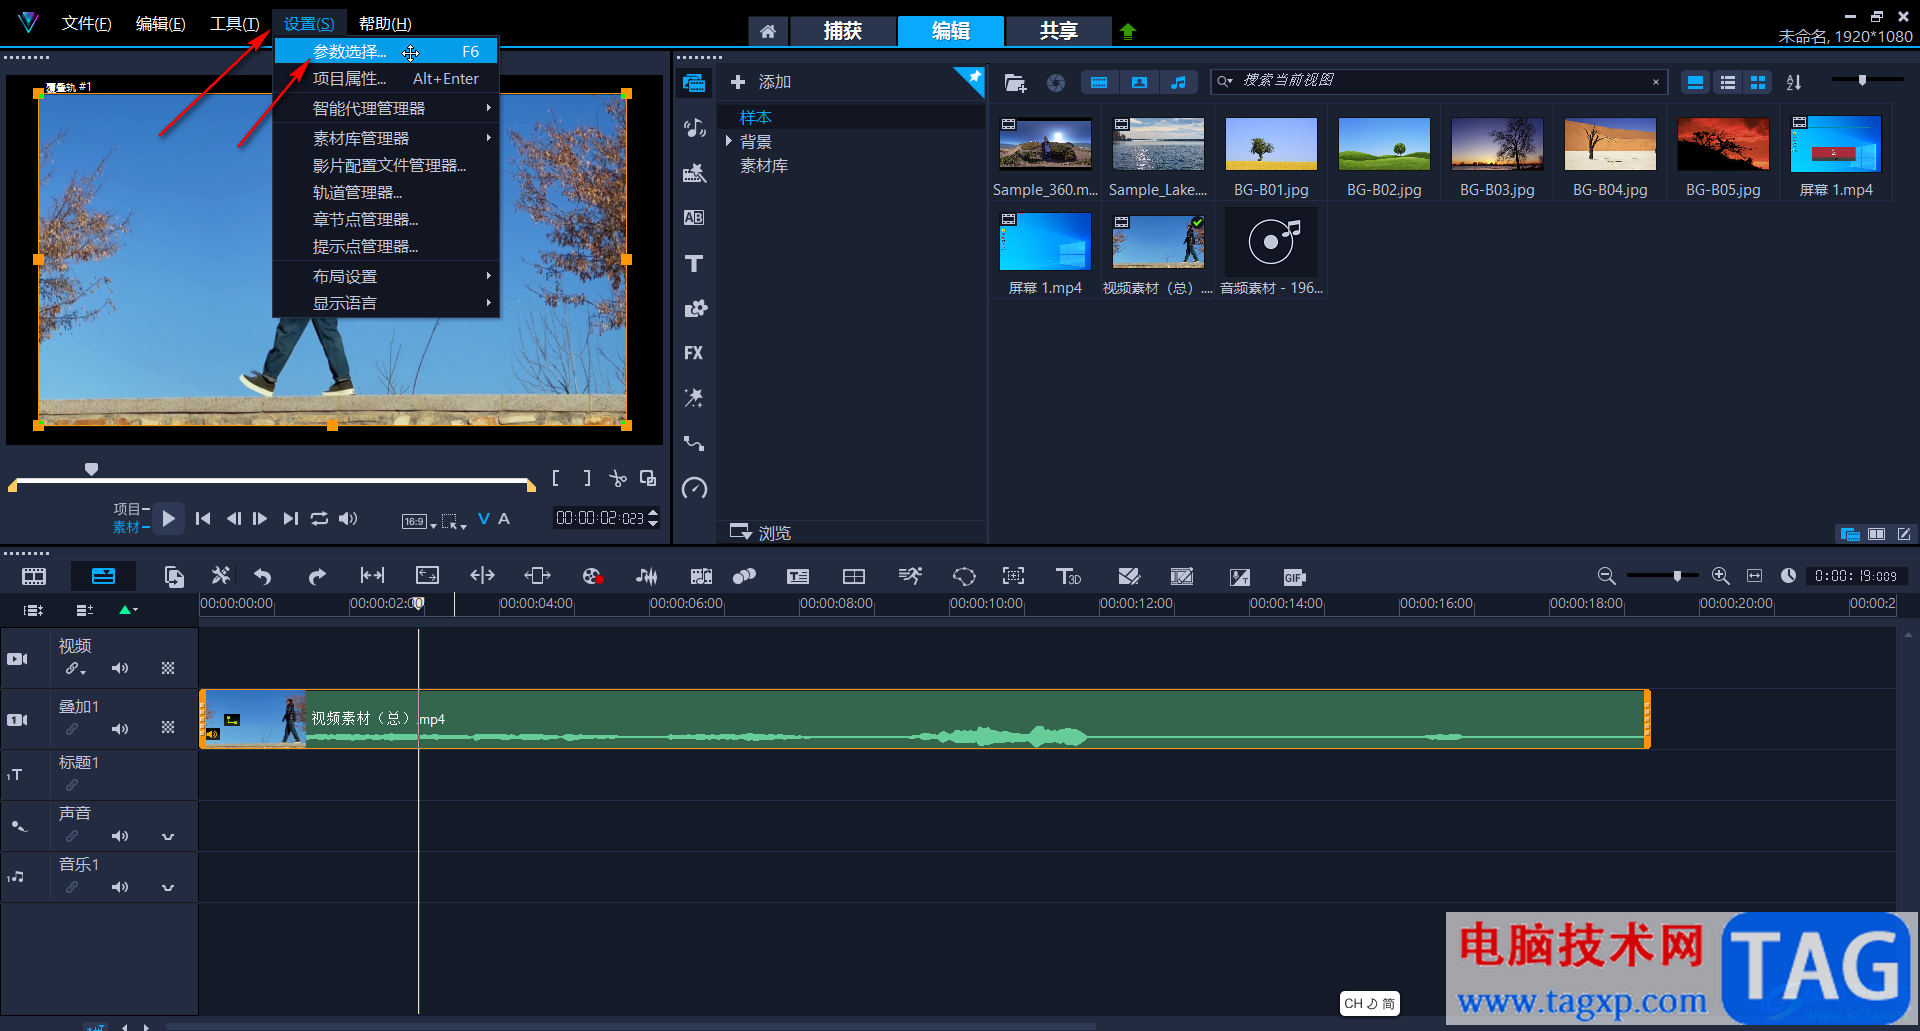Select 项目属性 menu entry
This screenshot has width=1920, height=1031.
click(x=386, y=79)
